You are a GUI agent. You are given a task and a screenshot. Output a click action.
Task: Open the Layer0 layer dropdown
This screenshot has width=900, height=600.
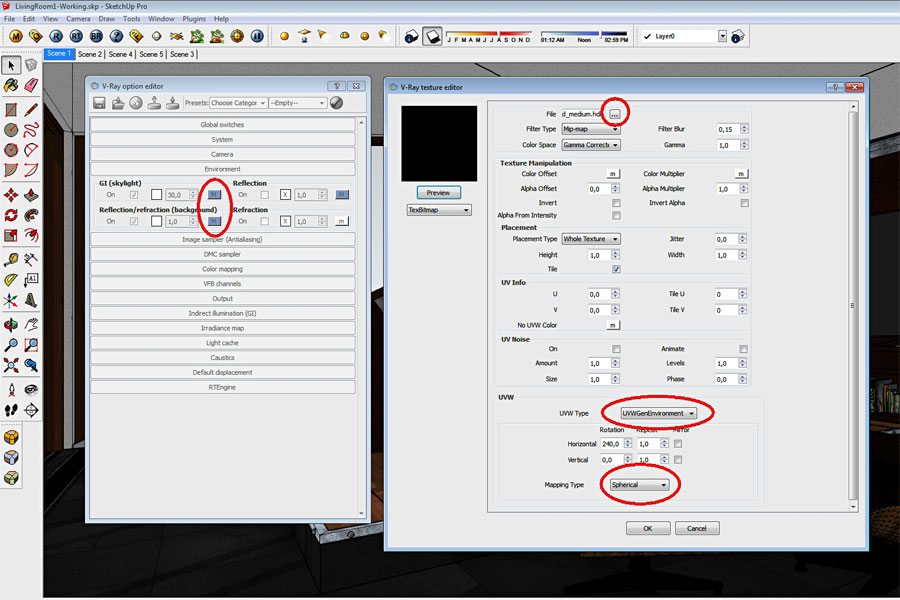pos(723,37)
